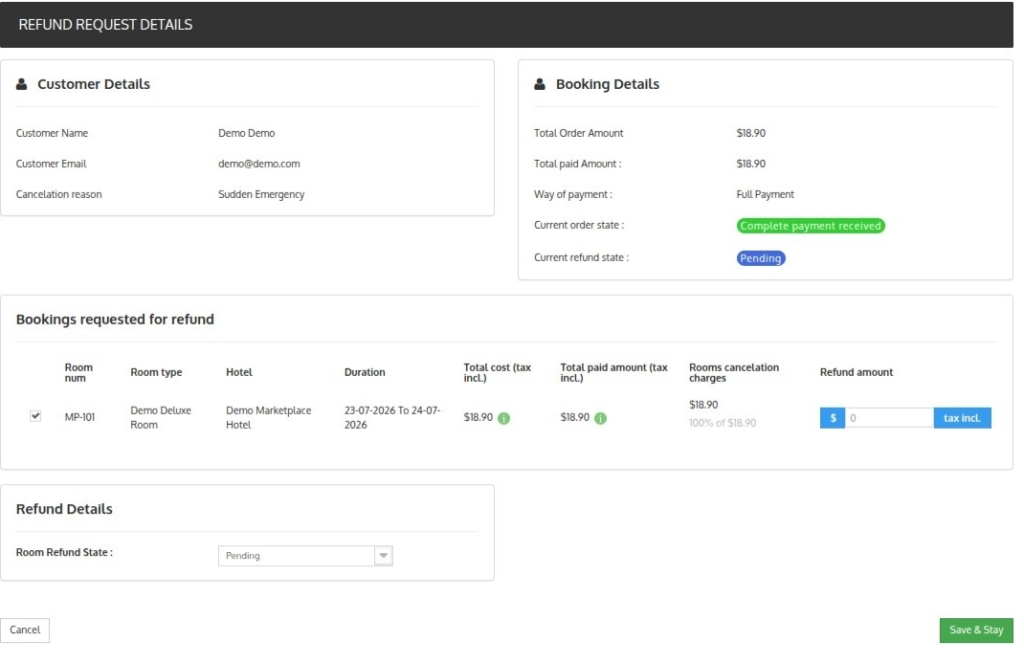Click info icon next to Total cost
This screenshot has width=1024, height=663.
[504, 418]
